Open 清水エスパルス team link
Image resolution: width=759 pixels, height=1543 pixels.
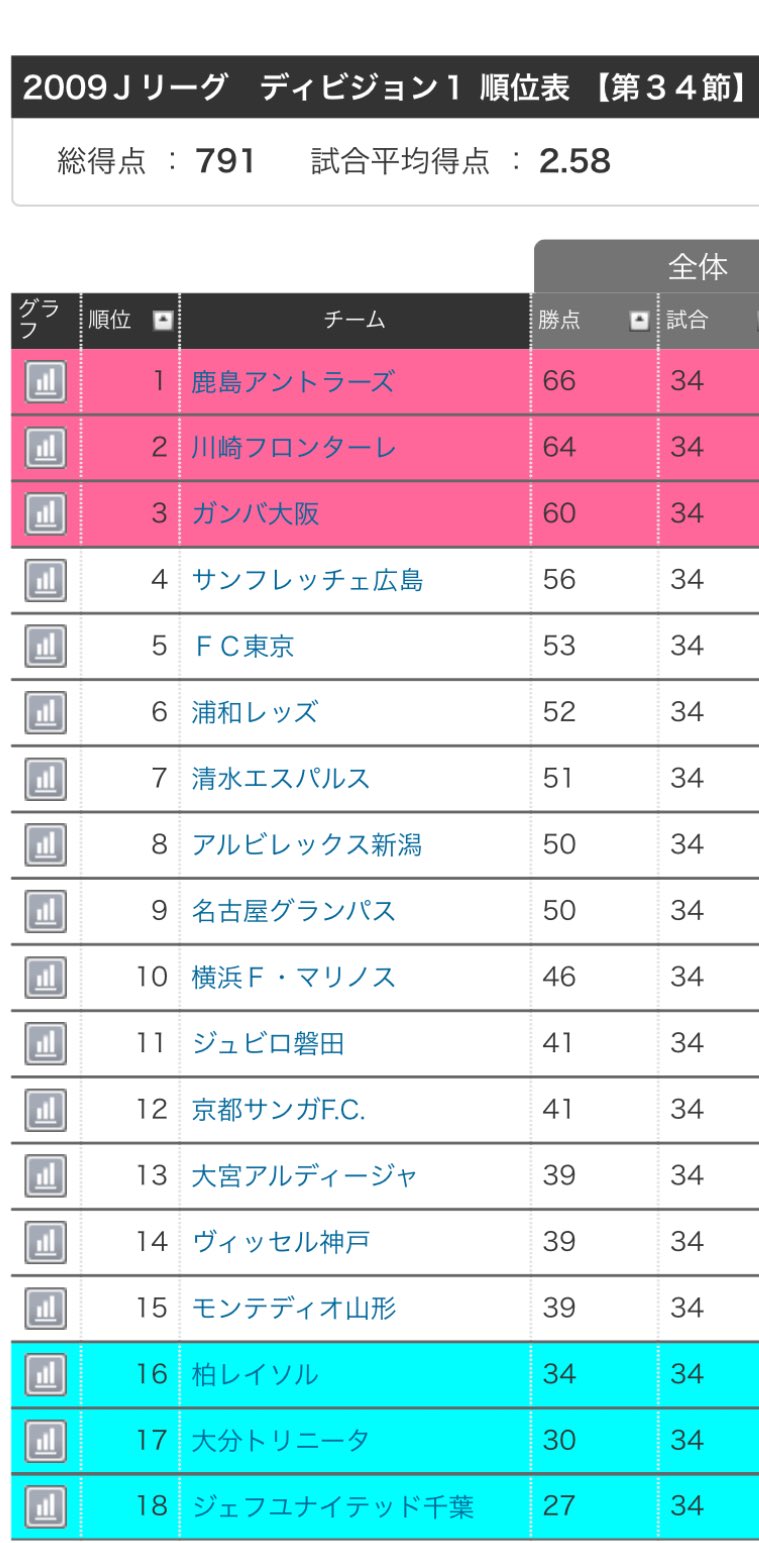[x=280, y=778]
